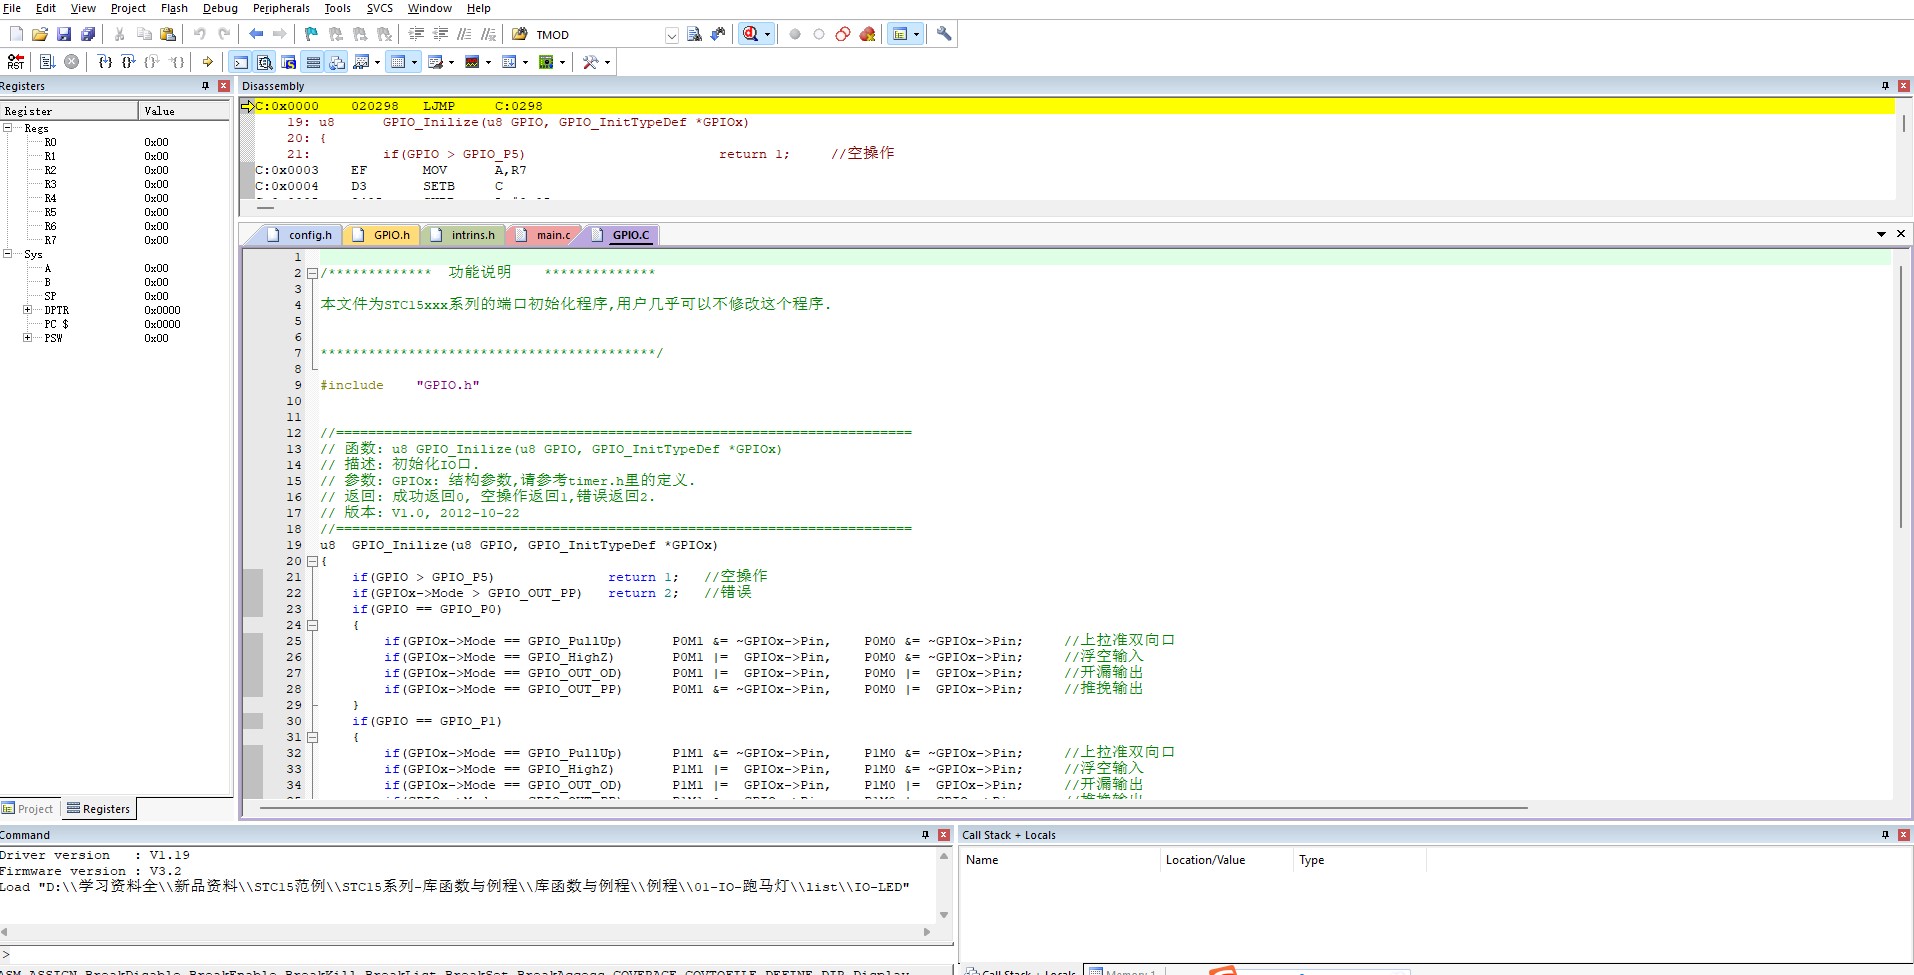This screenshot has width=1914, height=975.
Task: Toggle the Command window button
Action: (x=241, y=62)
